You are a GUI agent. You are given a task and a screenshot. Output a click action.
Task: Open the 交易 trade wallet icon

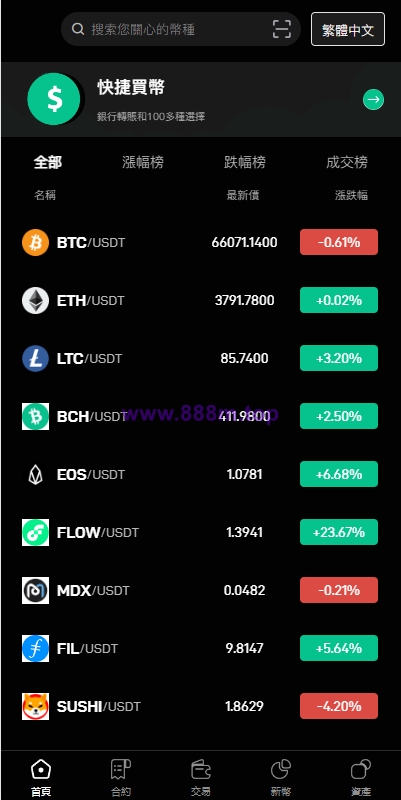point(201,769)
